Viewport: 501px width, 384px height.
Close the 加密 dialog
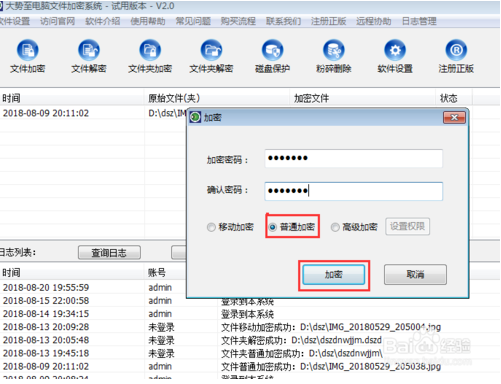coord(454,117)
